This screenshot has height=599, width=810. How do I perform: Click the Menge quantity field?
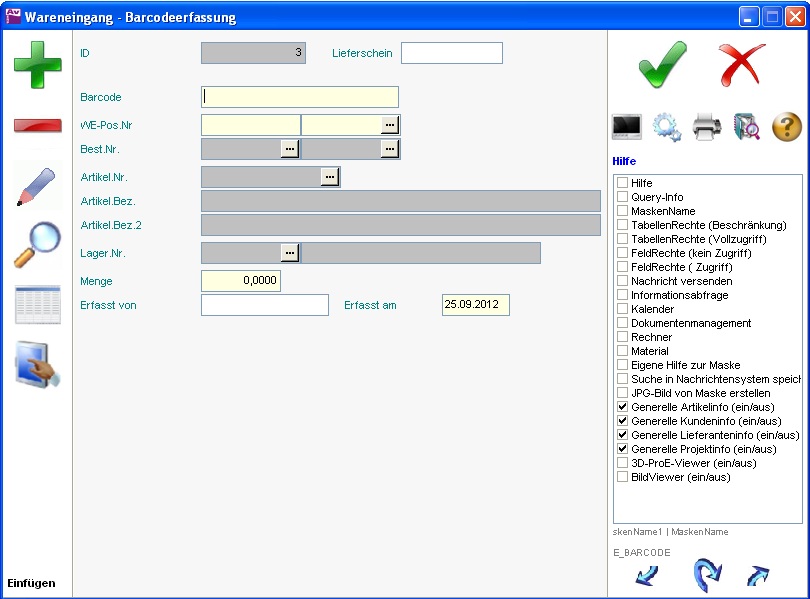[x=241, y=281]
